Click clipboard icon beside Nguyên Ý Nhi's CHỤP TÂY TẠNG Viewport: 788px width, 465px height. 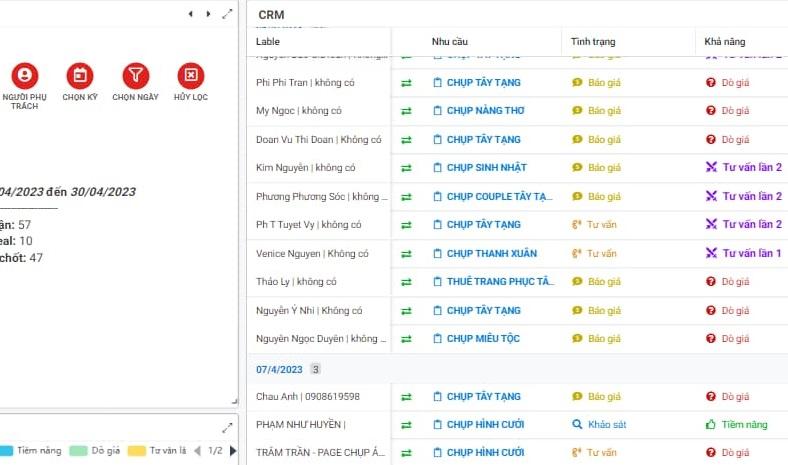tap(438, 311)
